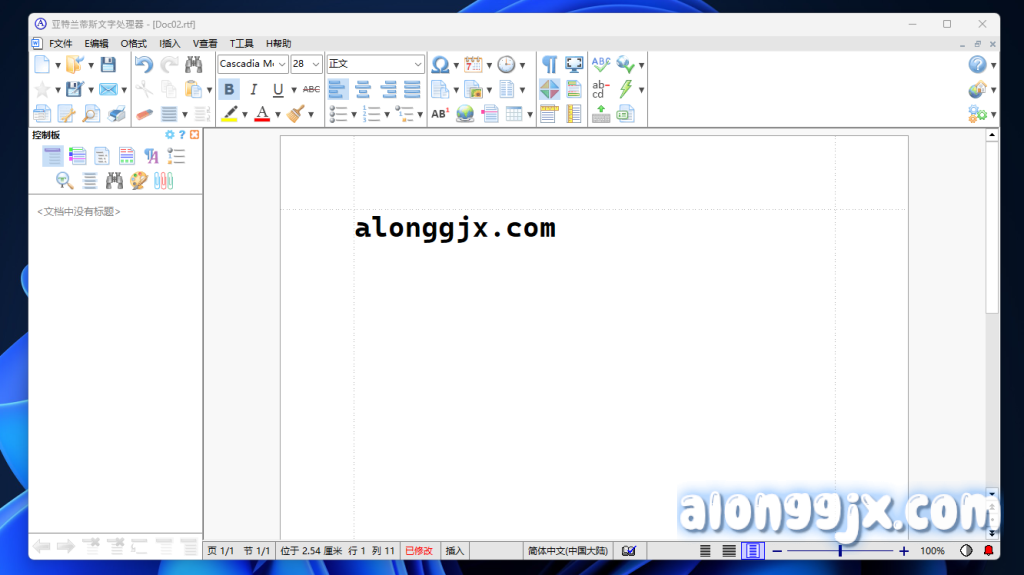
Task: Click the binoculars Find icon in toolbar
Action: point(193,65)
